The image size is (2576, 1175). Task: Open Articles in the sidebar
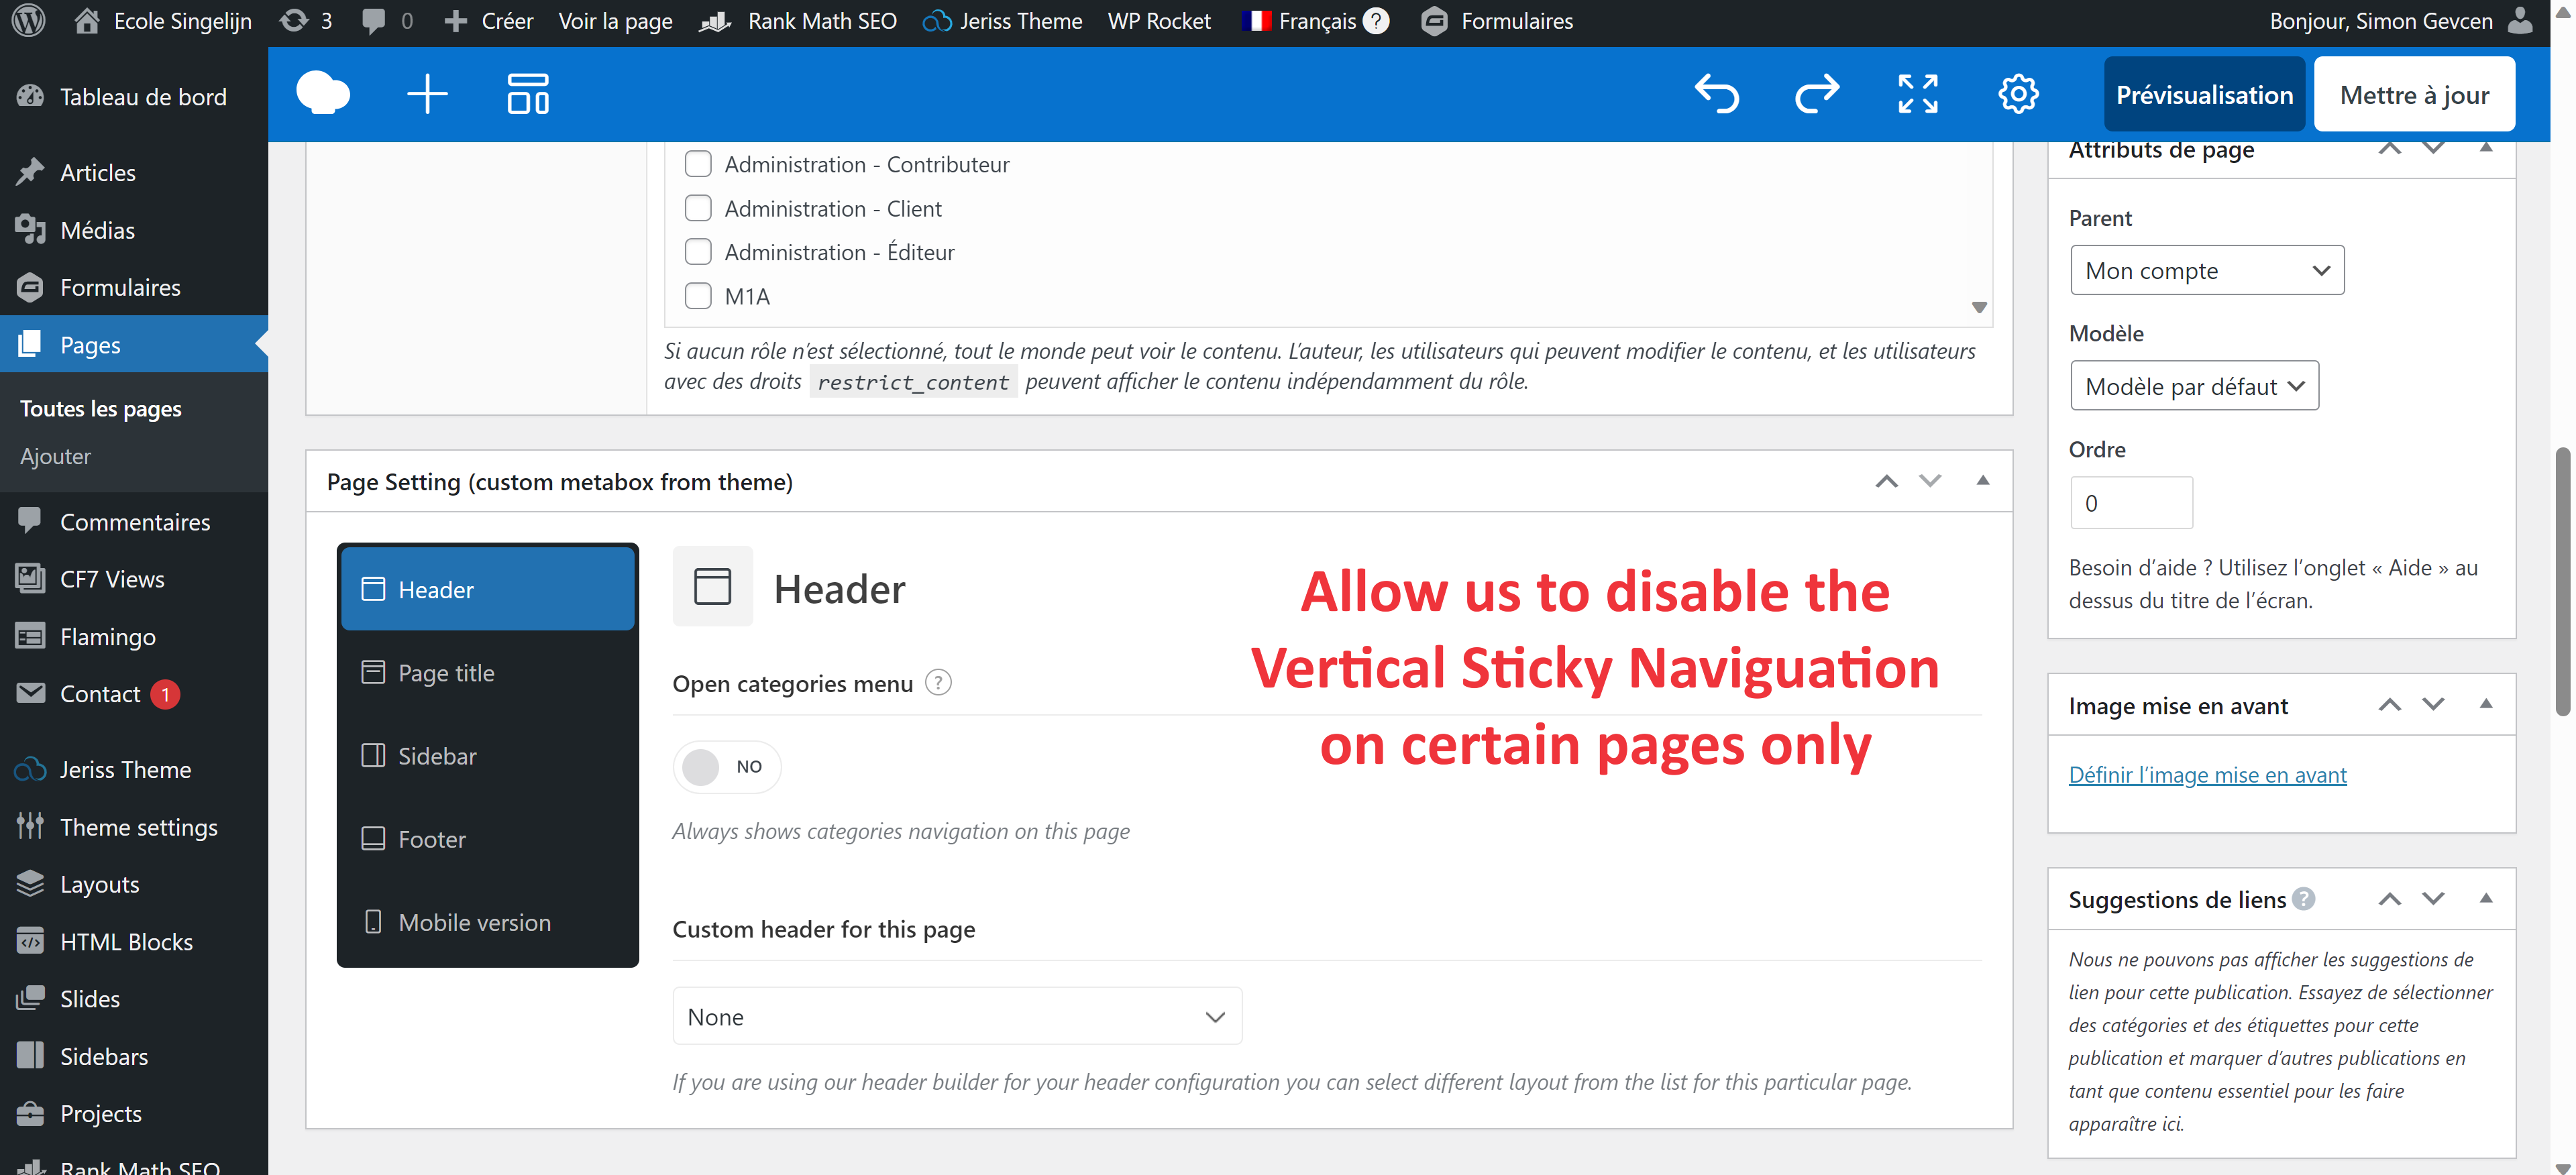coord(134,173)
